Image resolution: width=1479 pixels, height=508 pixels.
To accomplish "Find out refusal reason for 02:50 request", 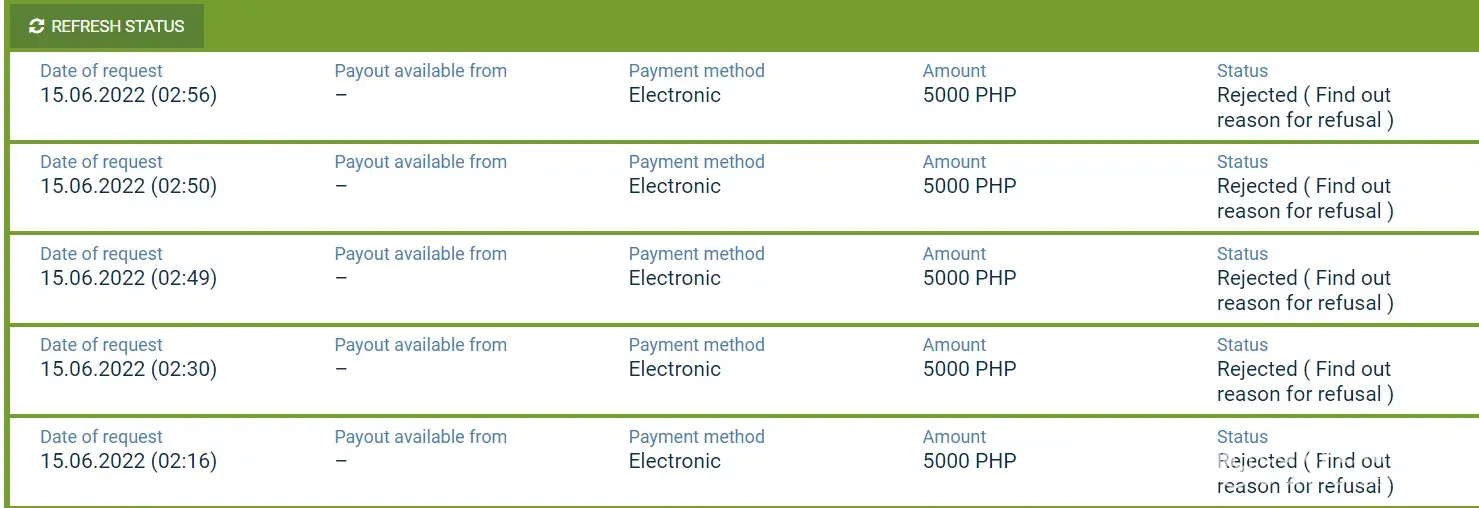I will (x=1305, y=199).
